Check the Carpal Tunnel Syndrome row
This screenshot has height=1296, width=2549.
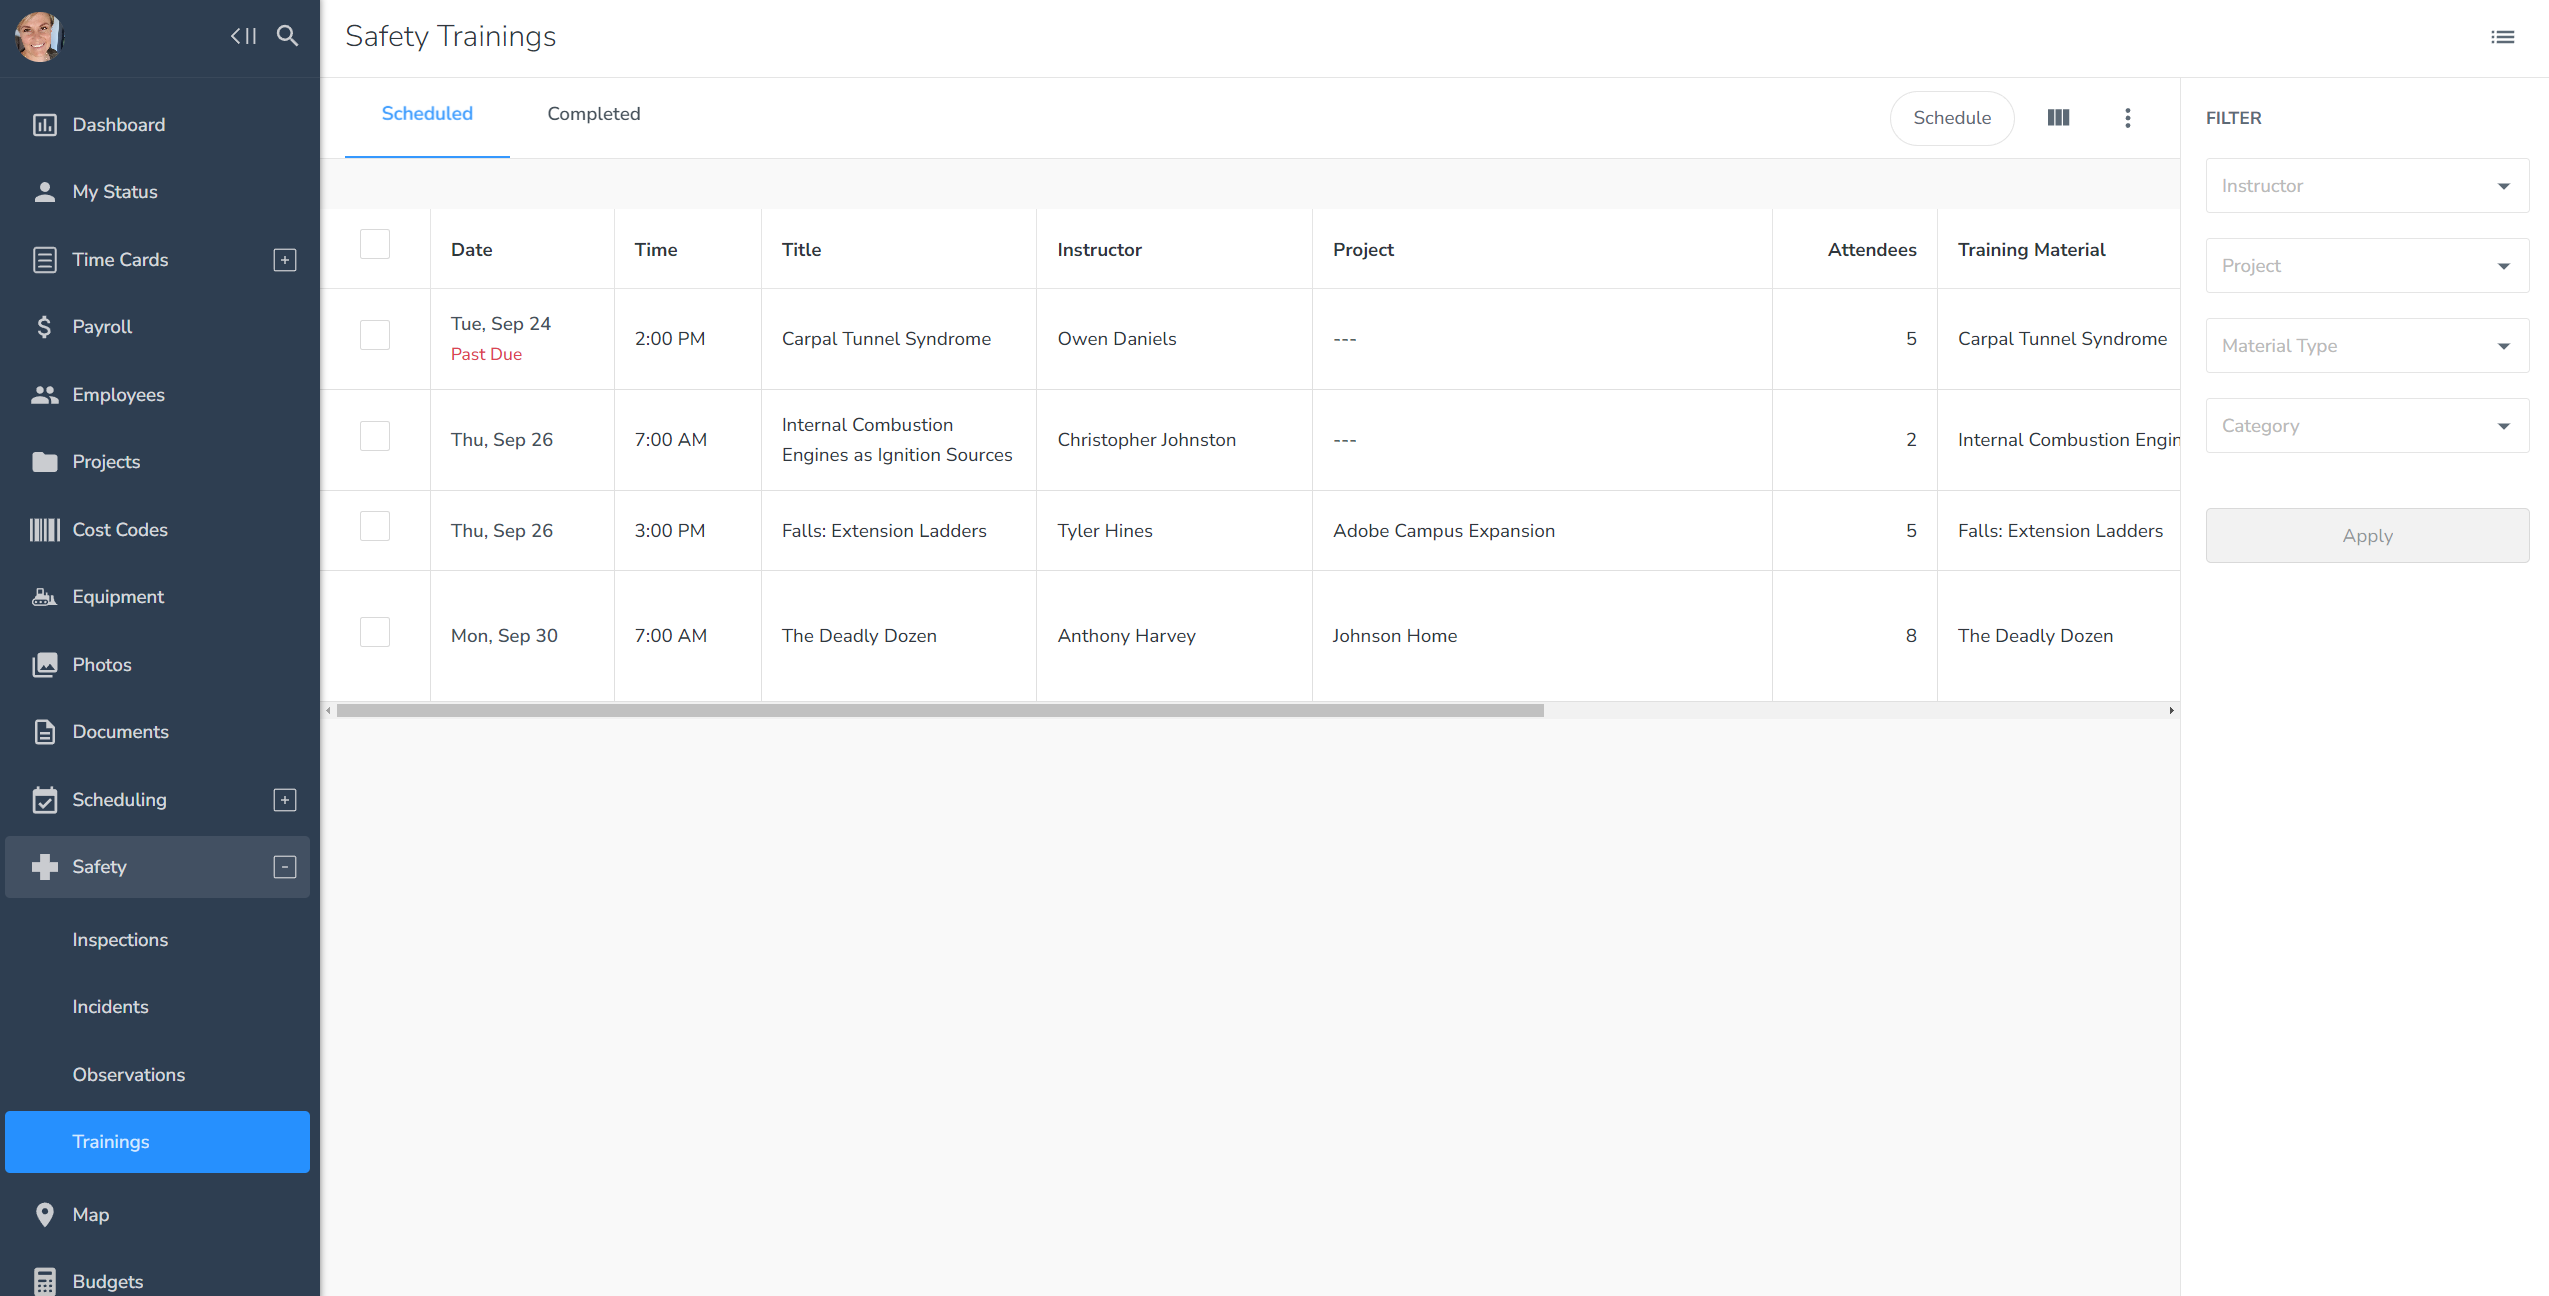(x=375, y=335)
